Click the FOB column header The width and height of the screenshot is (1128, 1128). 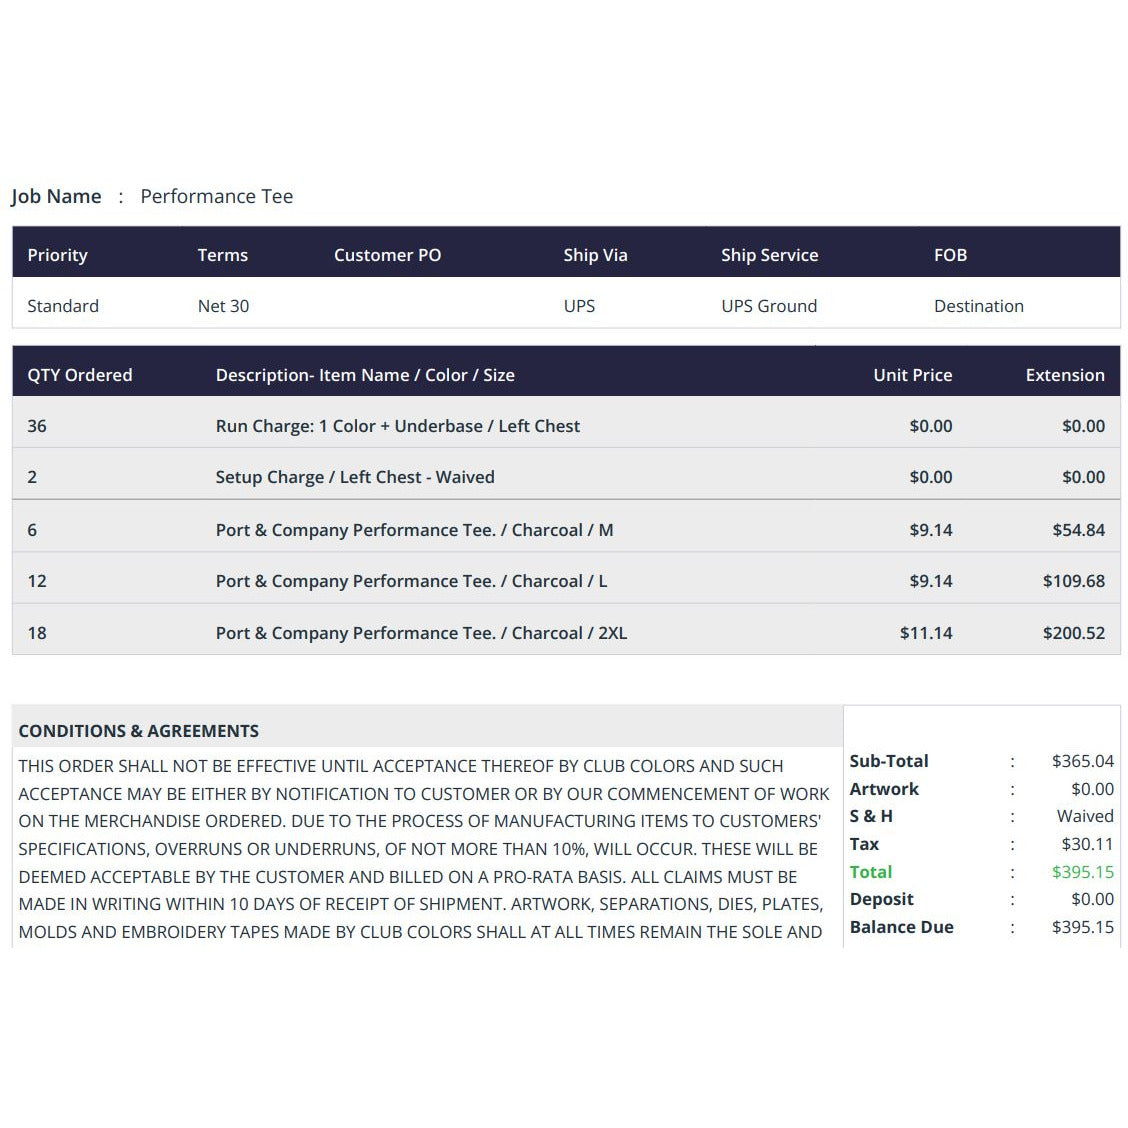coord(950,255)
